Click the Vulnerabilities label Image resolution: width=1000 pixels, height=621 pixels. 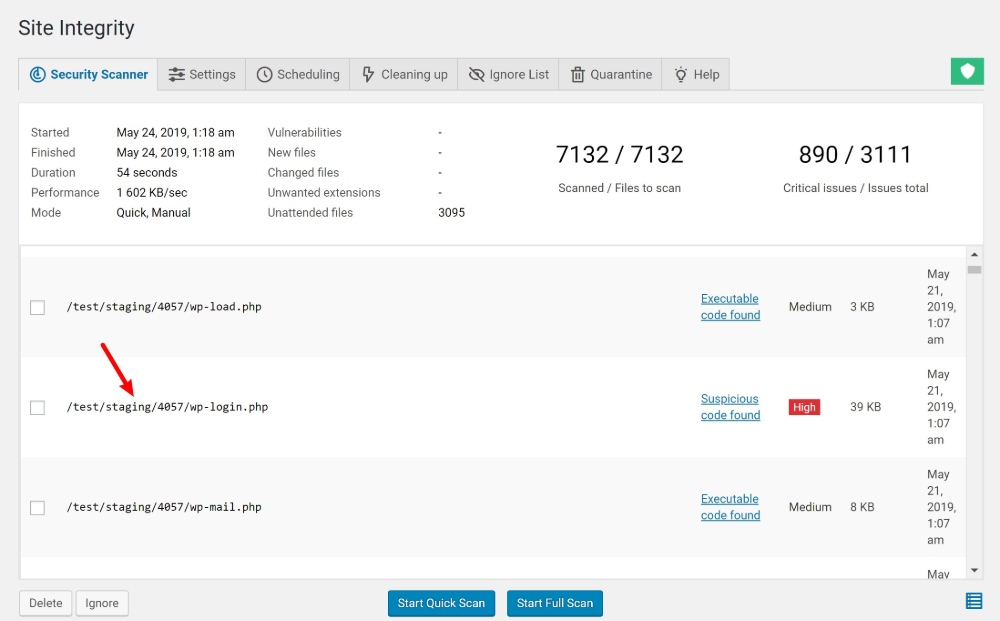click(304, 133)
